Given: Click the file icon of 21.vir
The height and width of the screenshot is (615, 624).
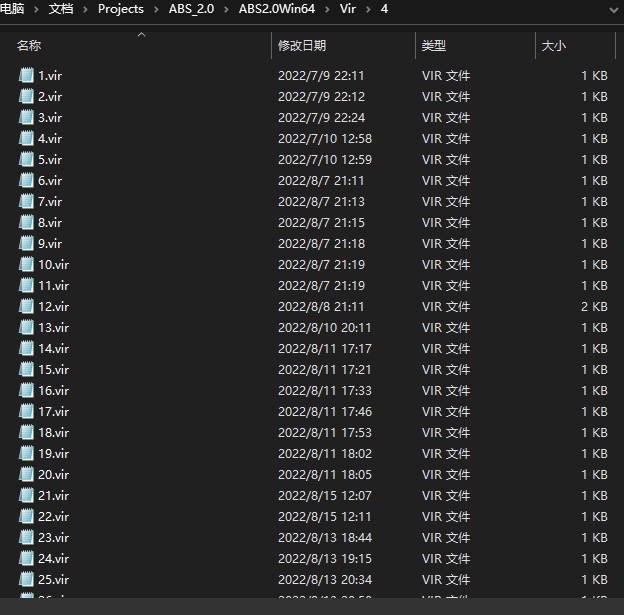Looking at the screenshot, I should pos(26,495).
